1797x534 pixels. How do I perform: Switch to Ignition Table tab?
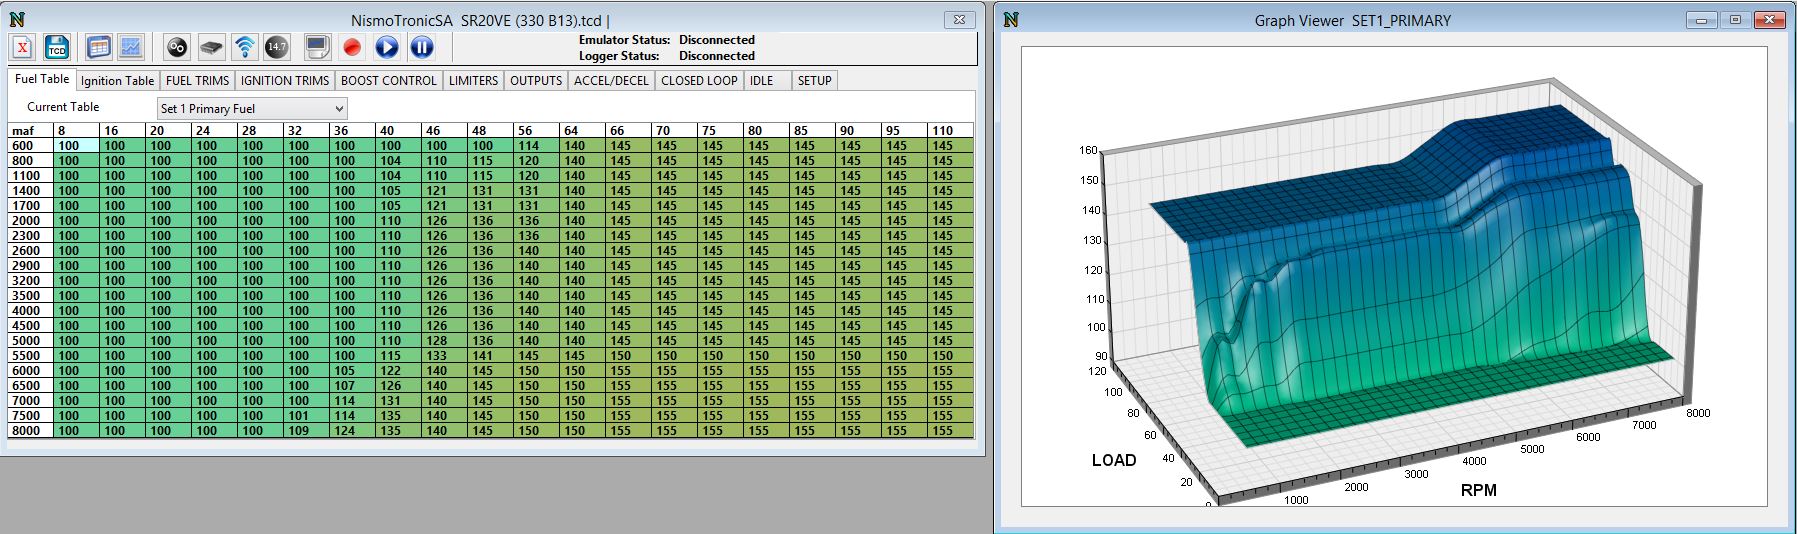pos(118,81)
